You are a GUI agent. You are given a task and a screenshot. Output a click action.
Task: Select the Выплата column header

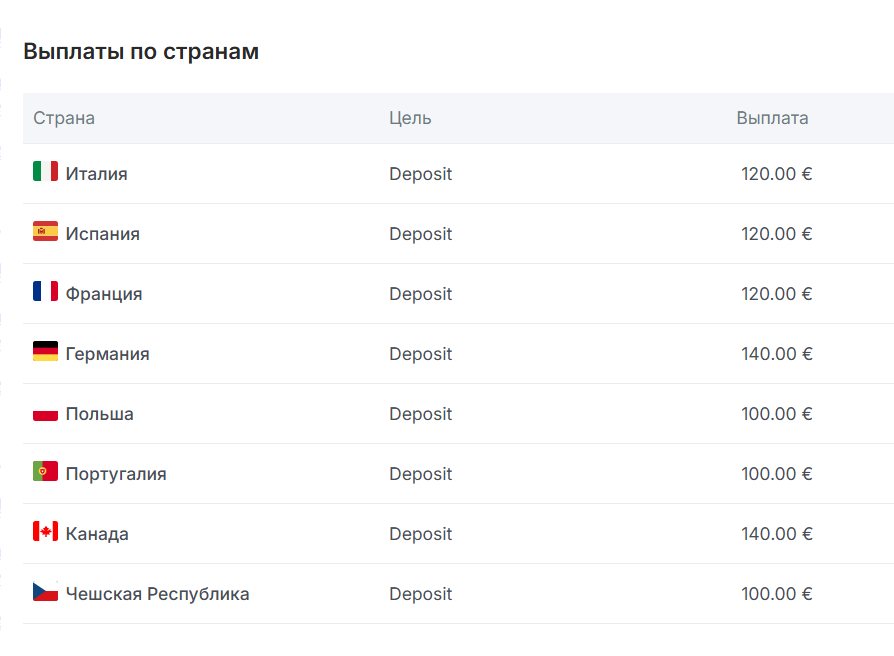[772, 118]
